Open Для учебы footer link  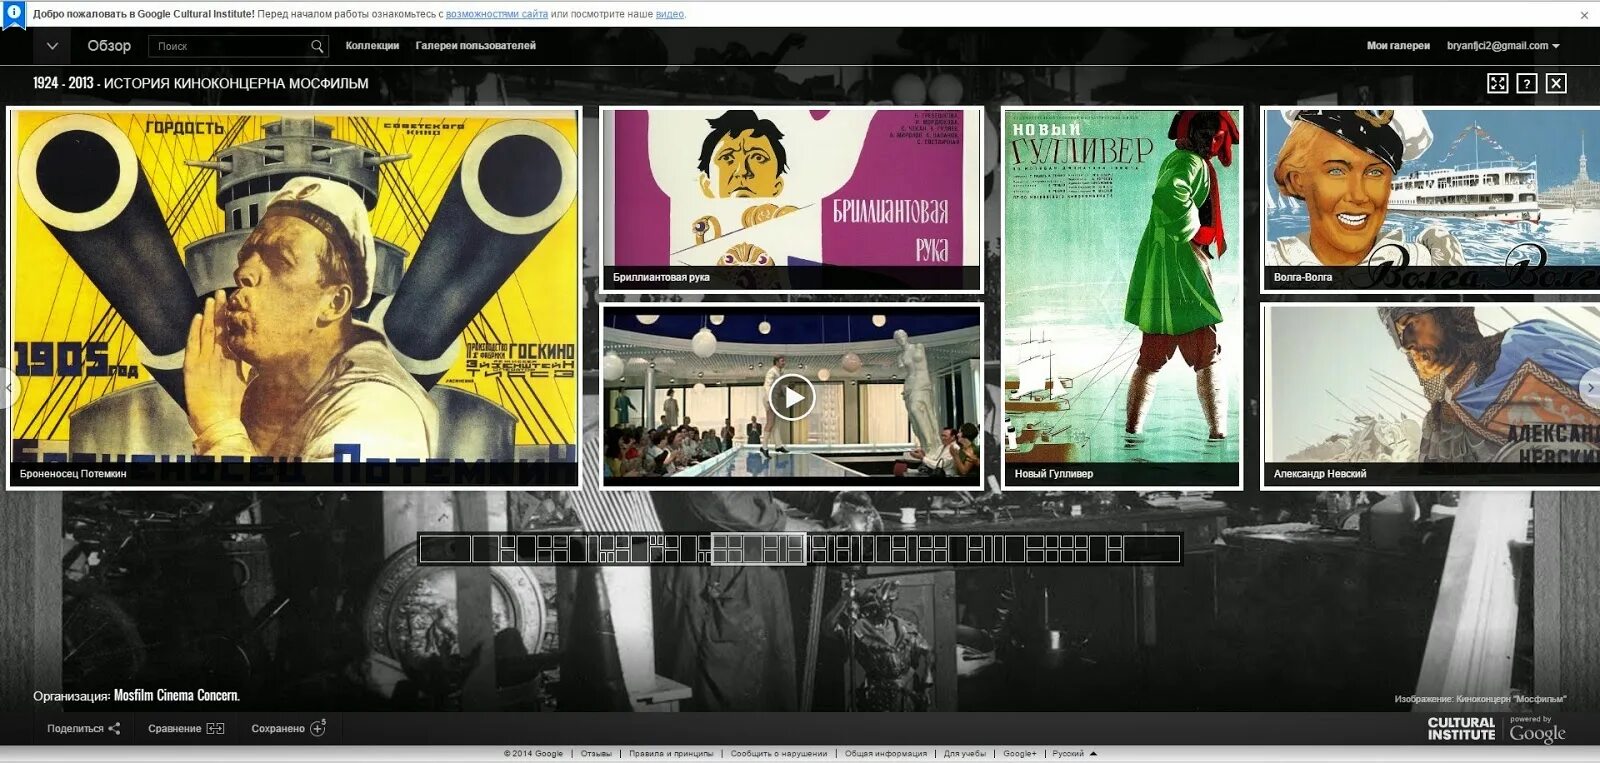tap(965, 754)
